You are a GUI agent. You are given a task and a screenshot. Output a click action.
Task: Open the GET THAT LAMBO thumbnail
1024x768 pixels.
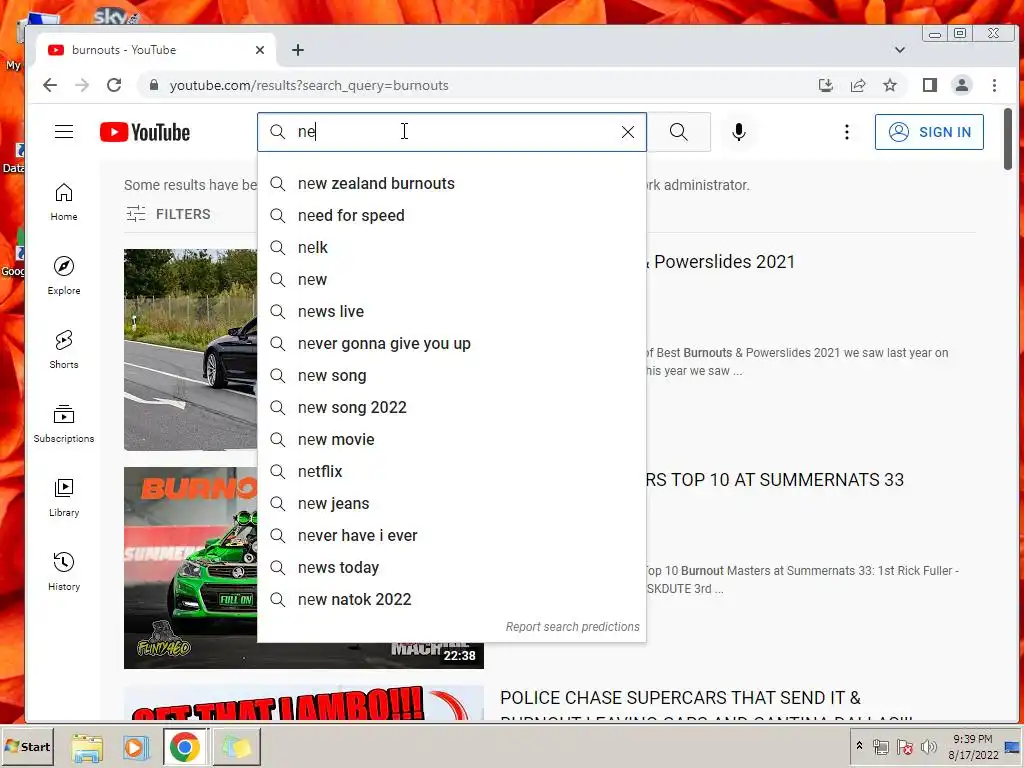tap(304, 703)
